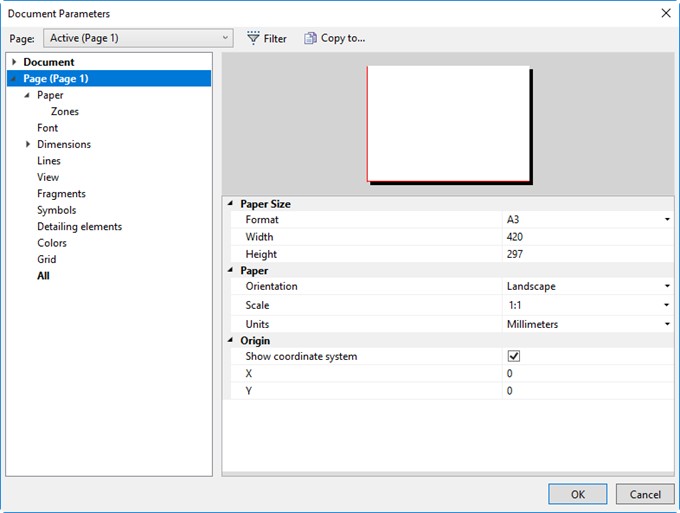Select the Font tree item
The width and height of the screenshot is (680, 513).
[x=47, y=128]
